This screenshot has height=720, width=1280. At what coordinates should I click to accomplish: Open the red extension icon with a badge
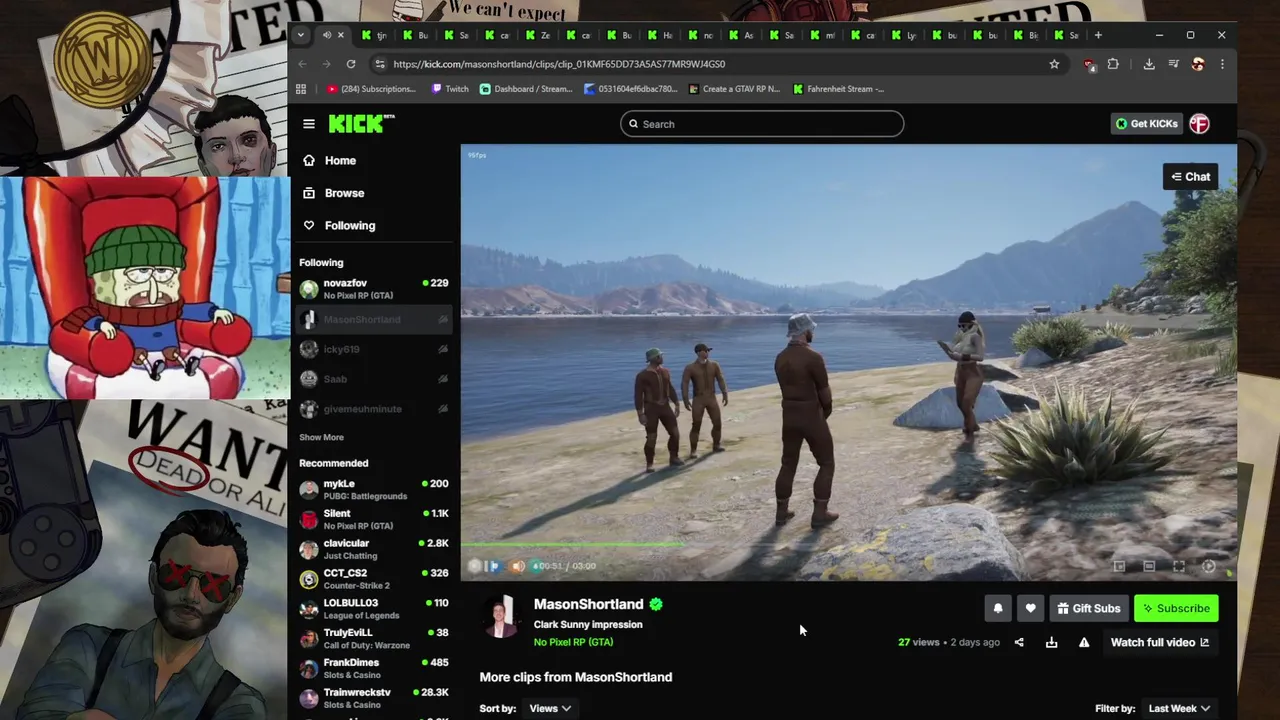coord(1089,64)
